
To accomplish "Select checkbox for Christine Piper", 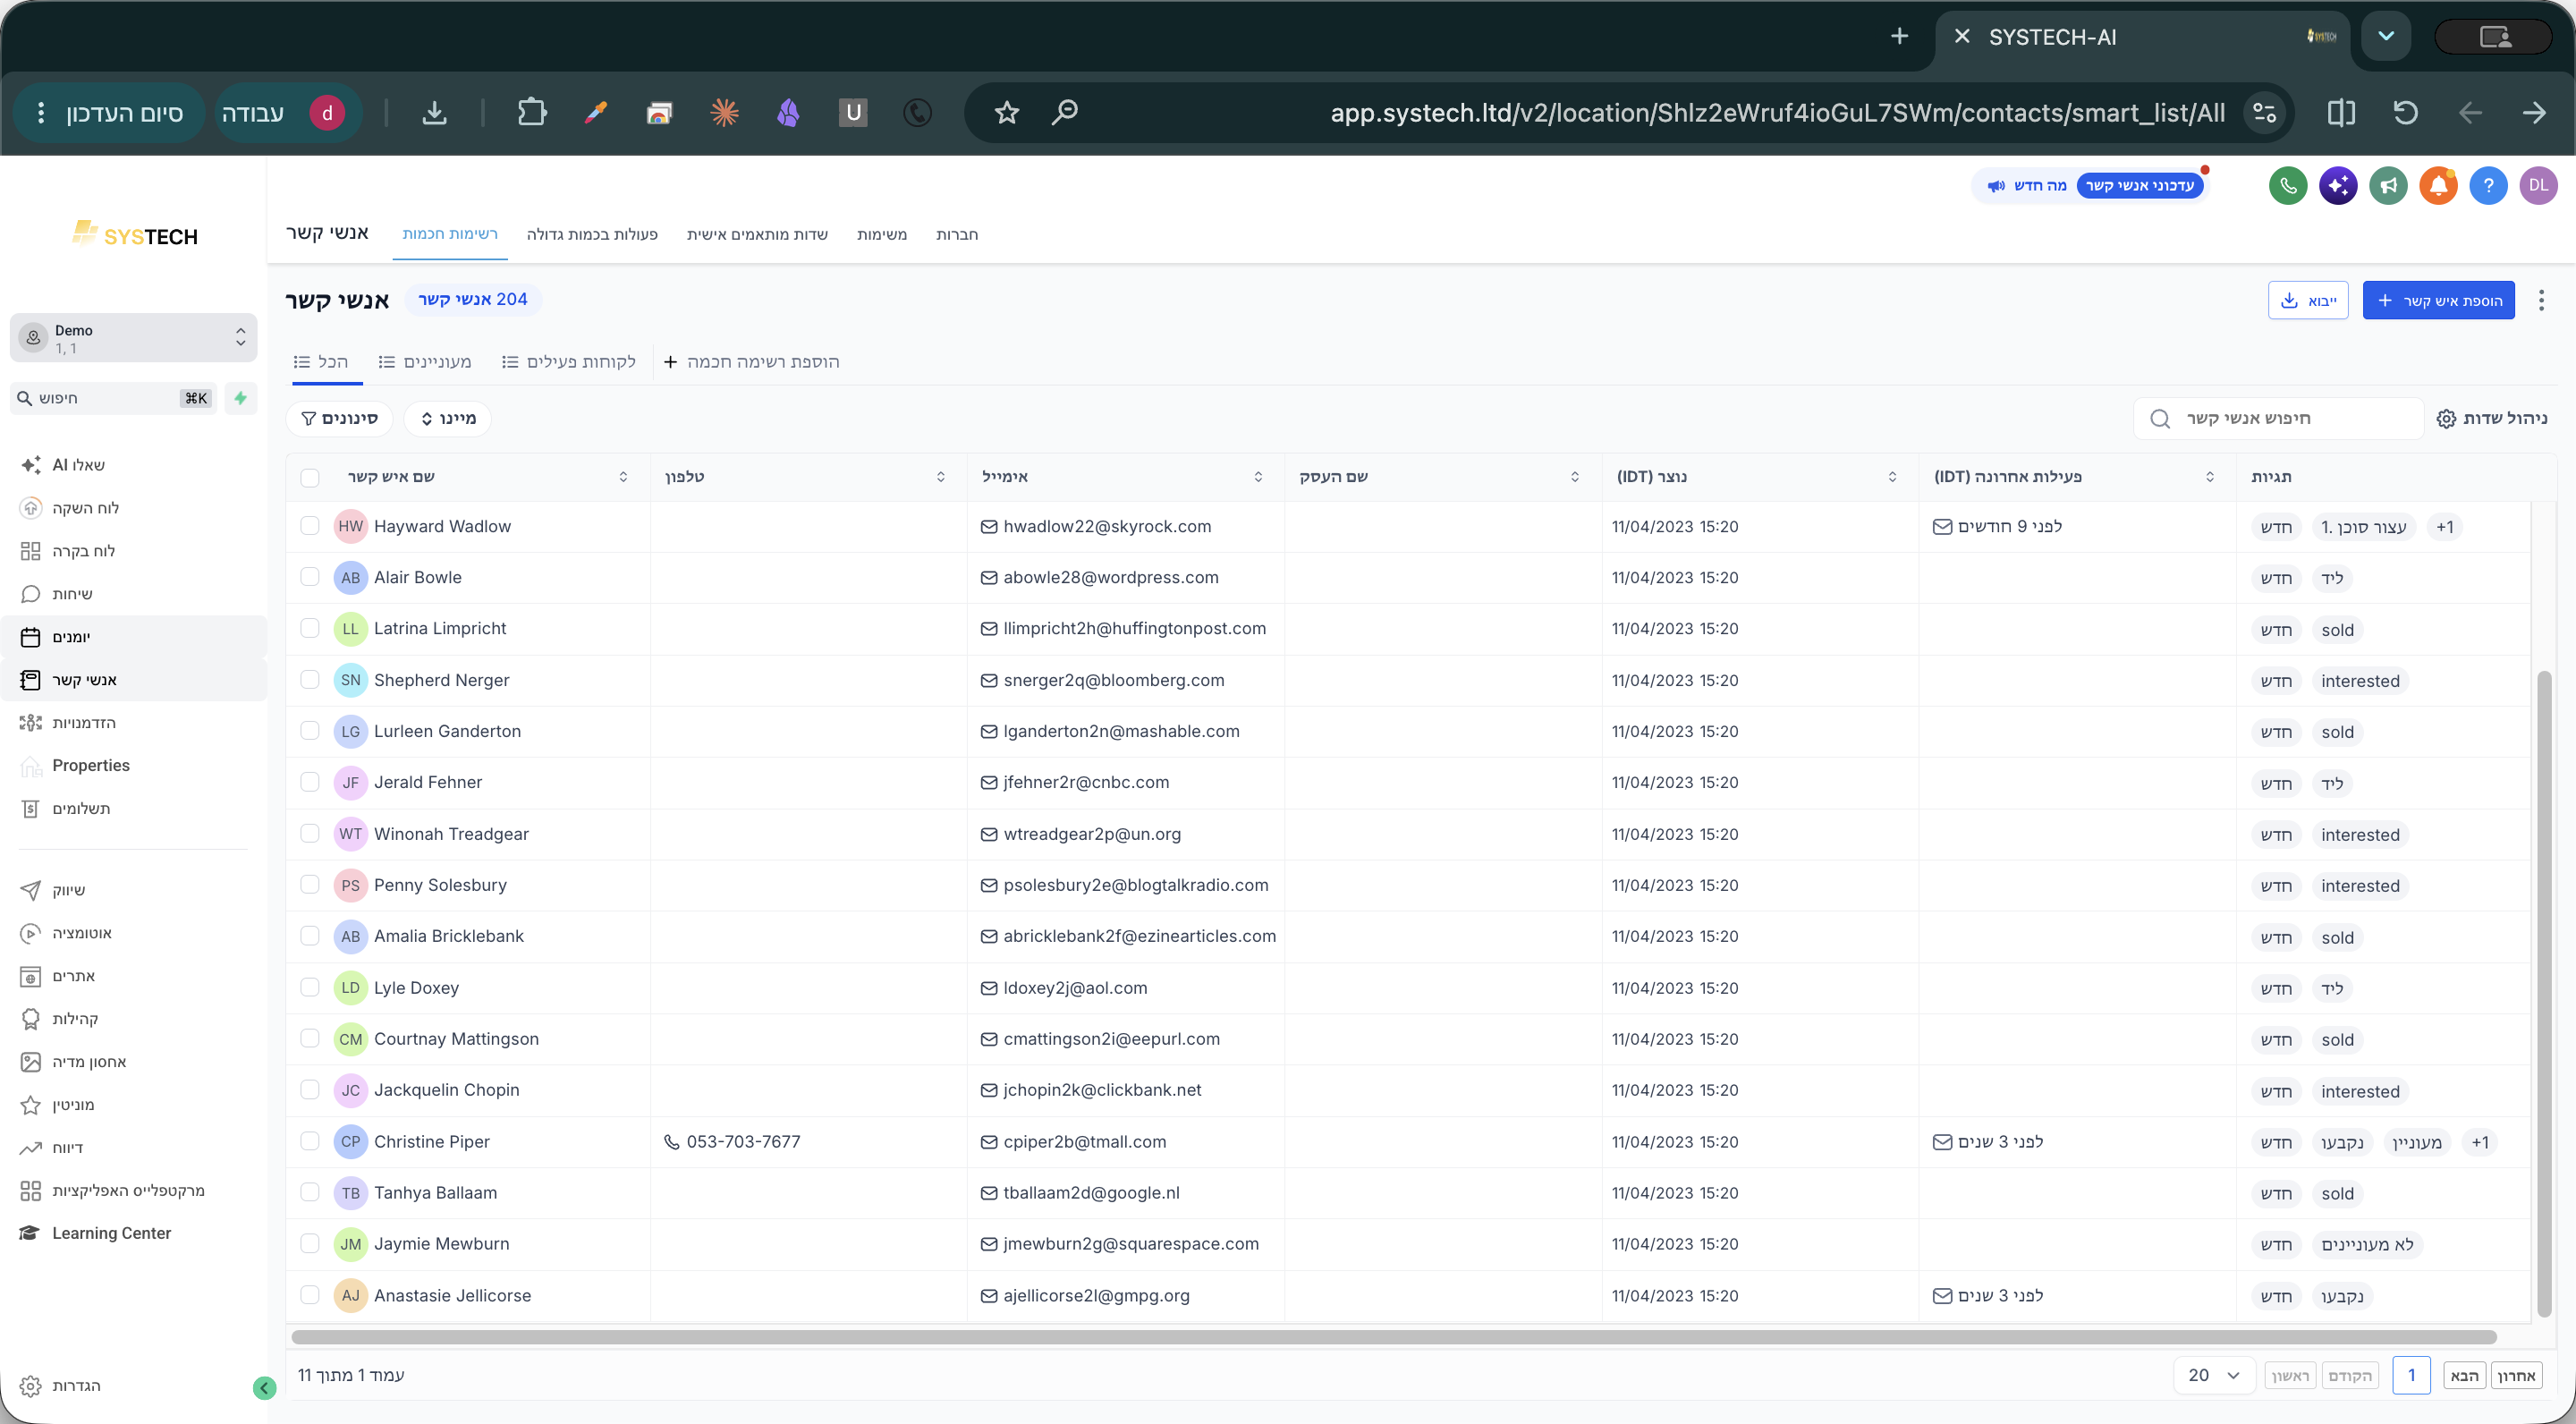I will [x=310, y=1141].
